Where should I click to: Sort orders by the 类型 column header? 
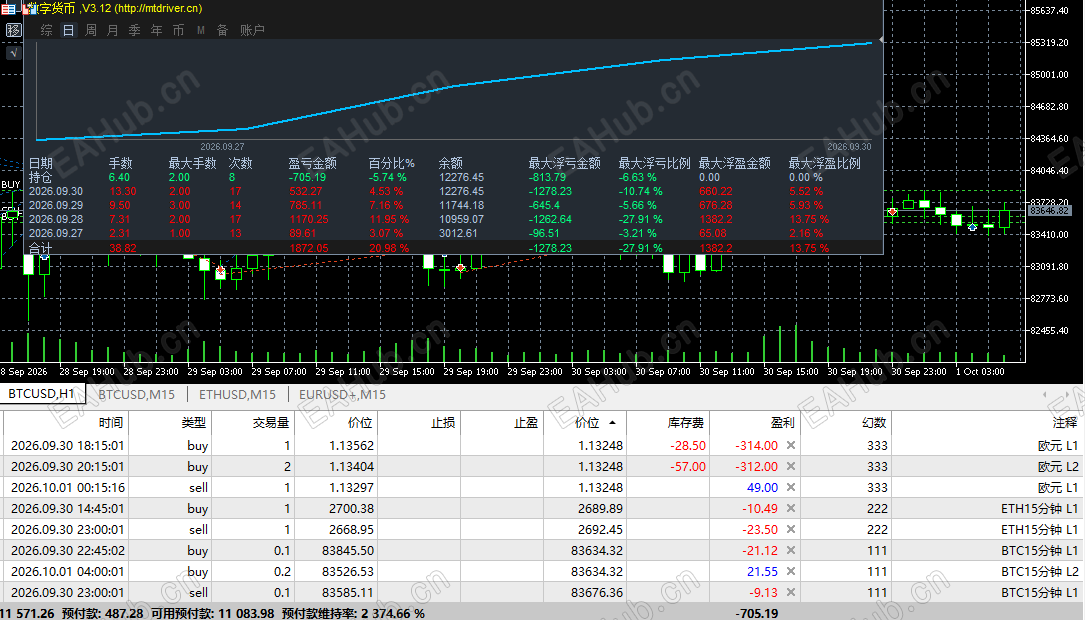point(170,422)
